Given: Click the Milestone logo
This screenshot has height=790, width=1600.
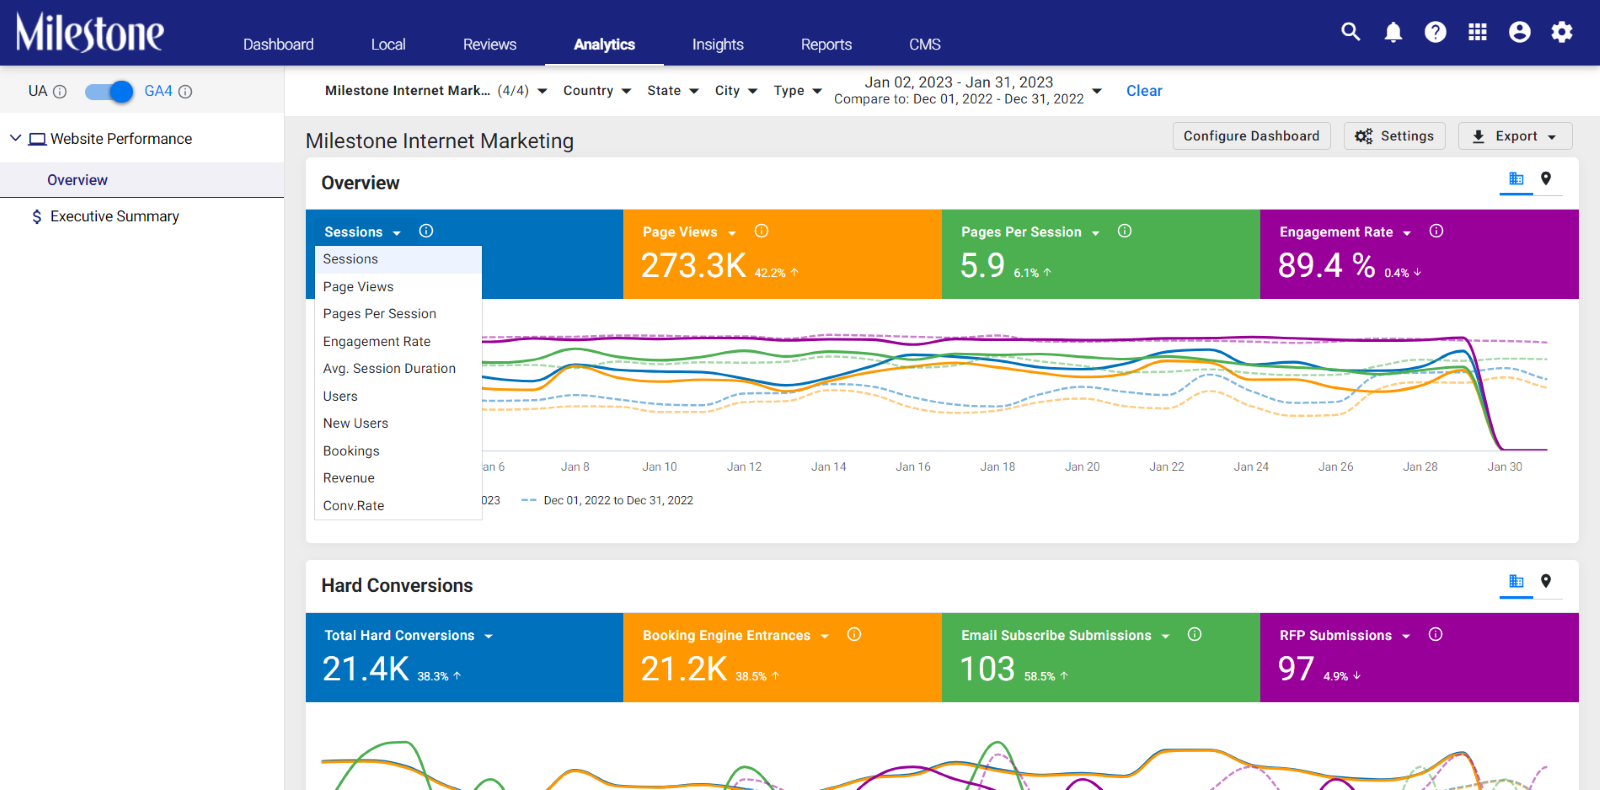Looking at the screenshot, I should [90, 33].
